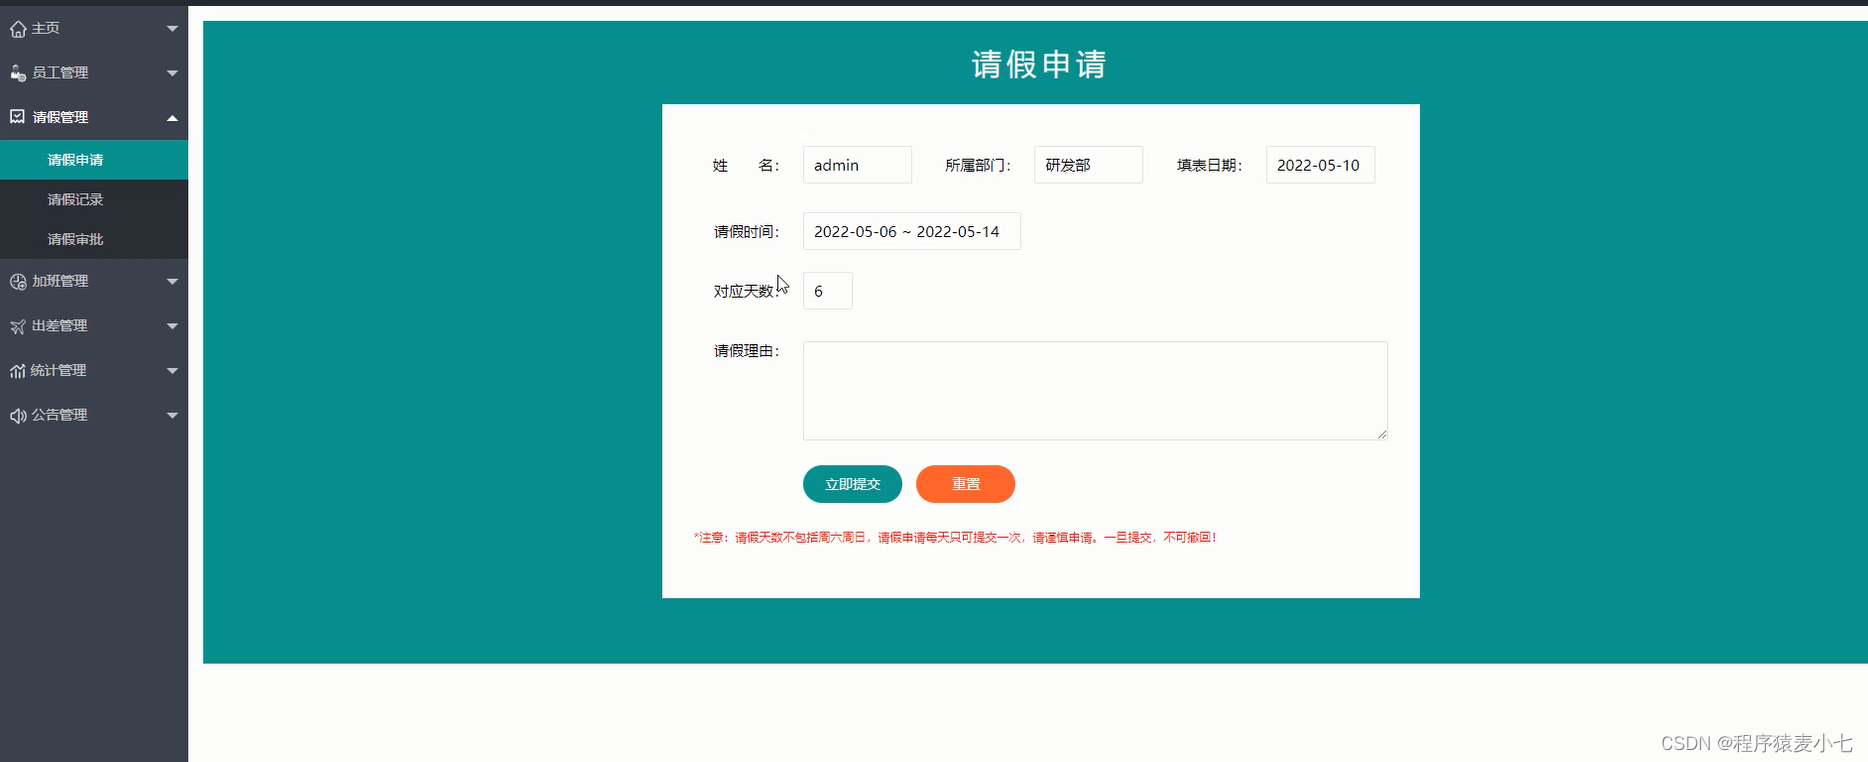Open the 请假审批 submenu item
The height and width of the screenshot is (762, 1868).
click(x=94, y=239)
